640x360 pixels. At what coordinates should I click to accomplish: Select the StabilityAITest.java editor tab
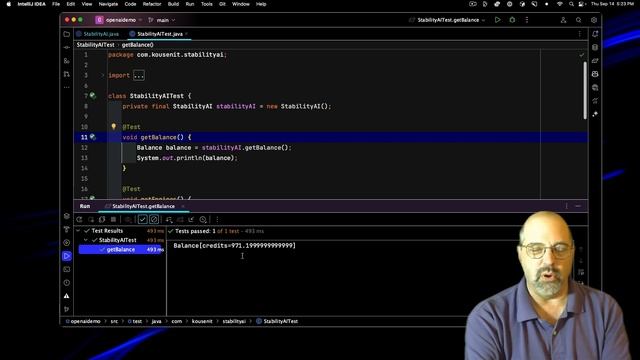pos(159,34)
